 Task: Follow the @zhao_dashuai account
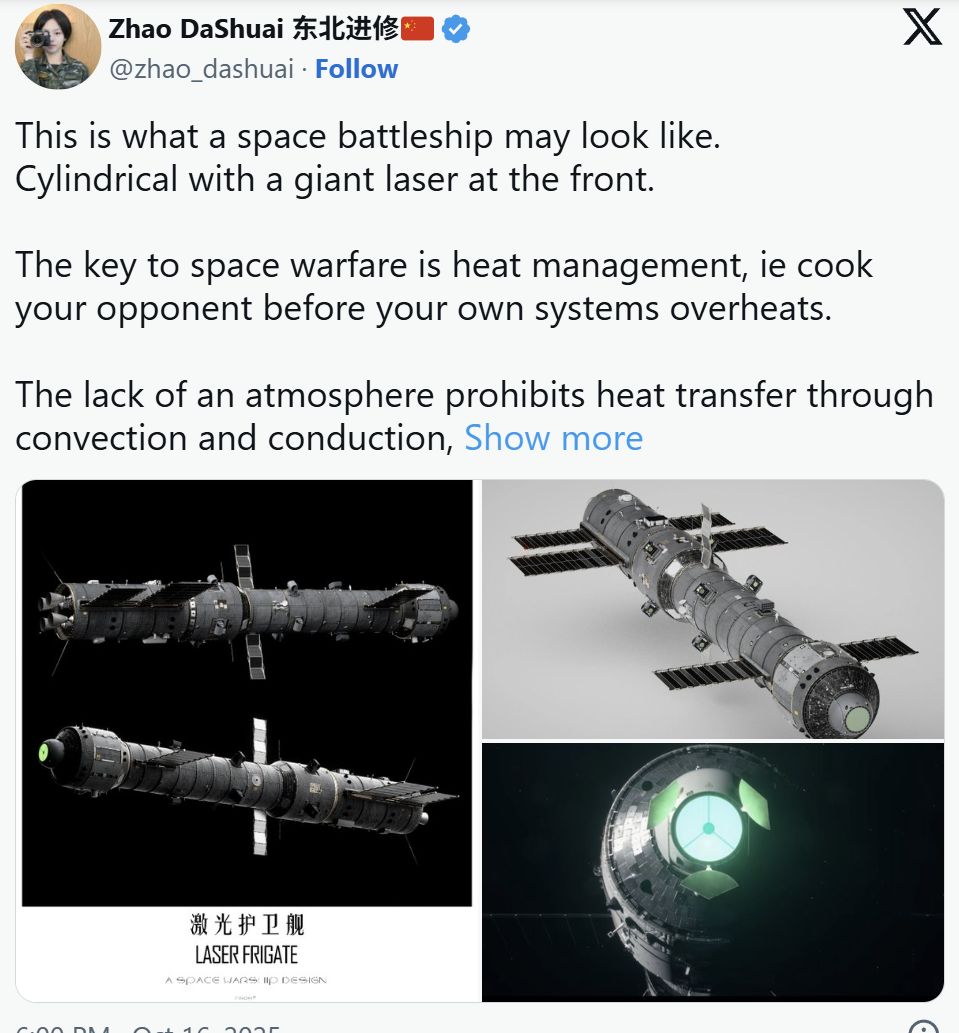tap(356, 69)
